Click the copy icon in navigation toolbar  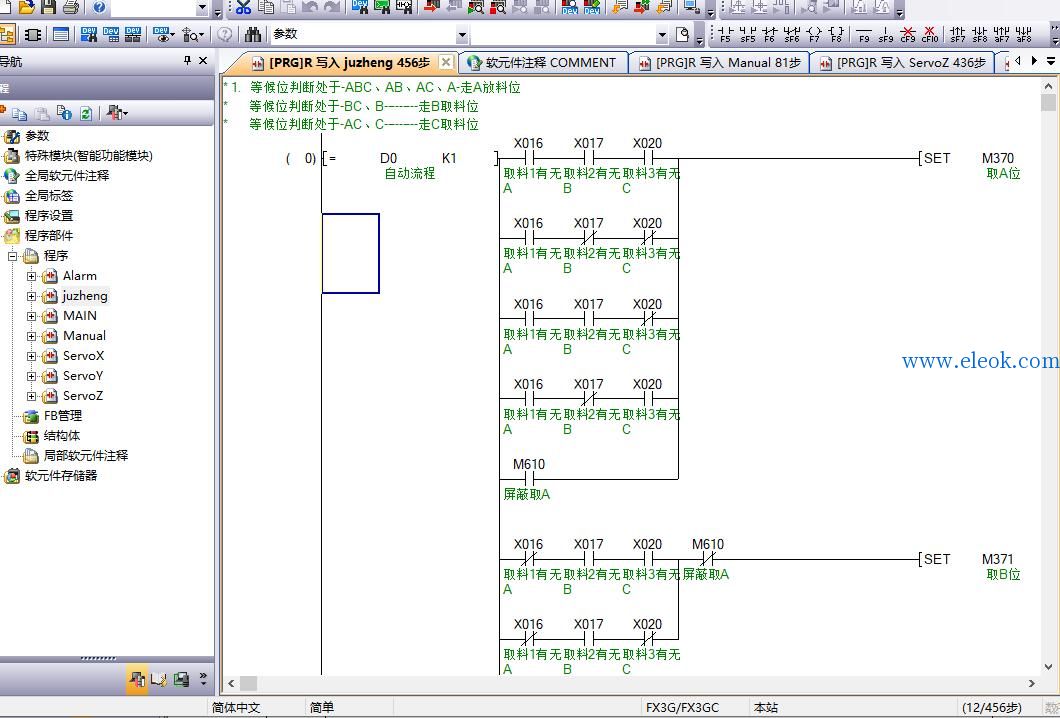(x=20, y=113)
